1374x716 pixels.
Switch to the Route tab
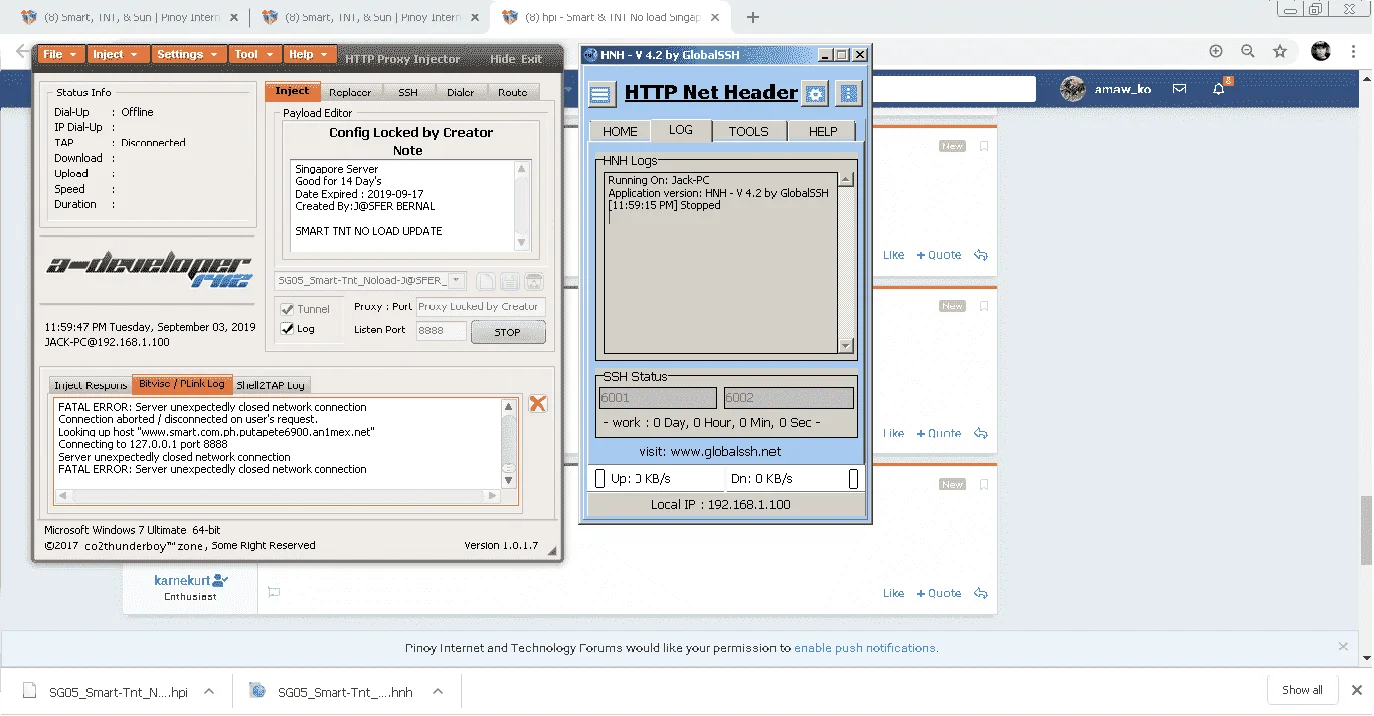pyautogui.click(x=513, y=92)
